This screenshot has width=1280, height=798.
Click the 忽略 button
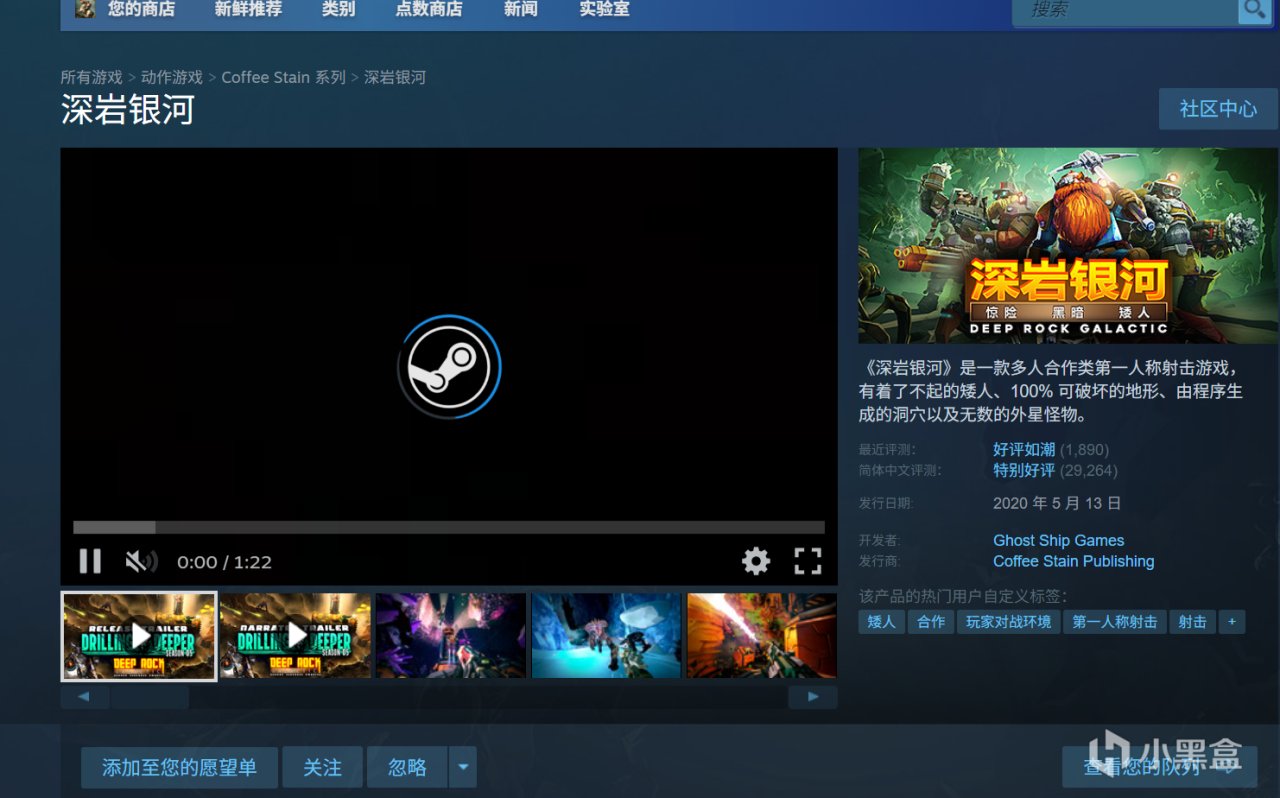(x=407, y=767)
